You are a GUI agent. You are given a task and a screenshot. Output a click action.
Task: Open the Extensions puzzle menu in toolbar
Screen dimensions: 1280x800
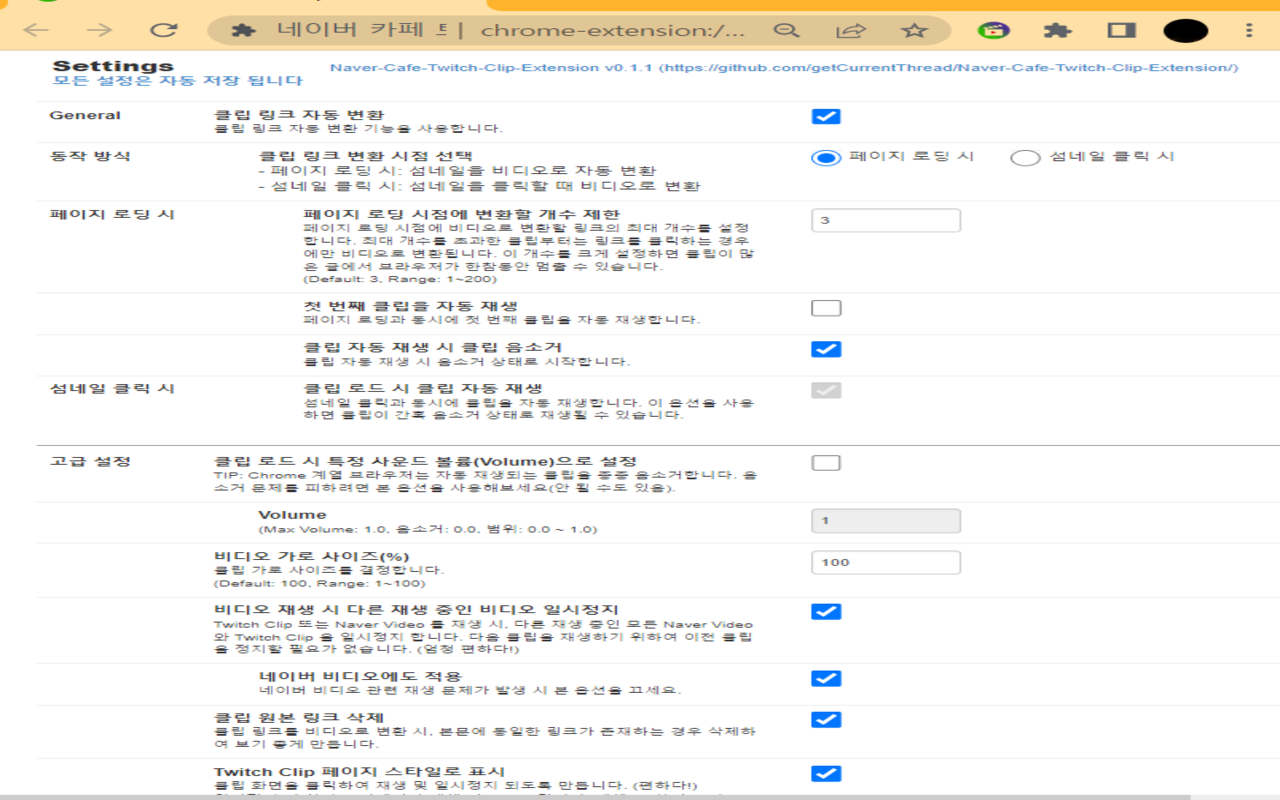tap(1057, 31)
